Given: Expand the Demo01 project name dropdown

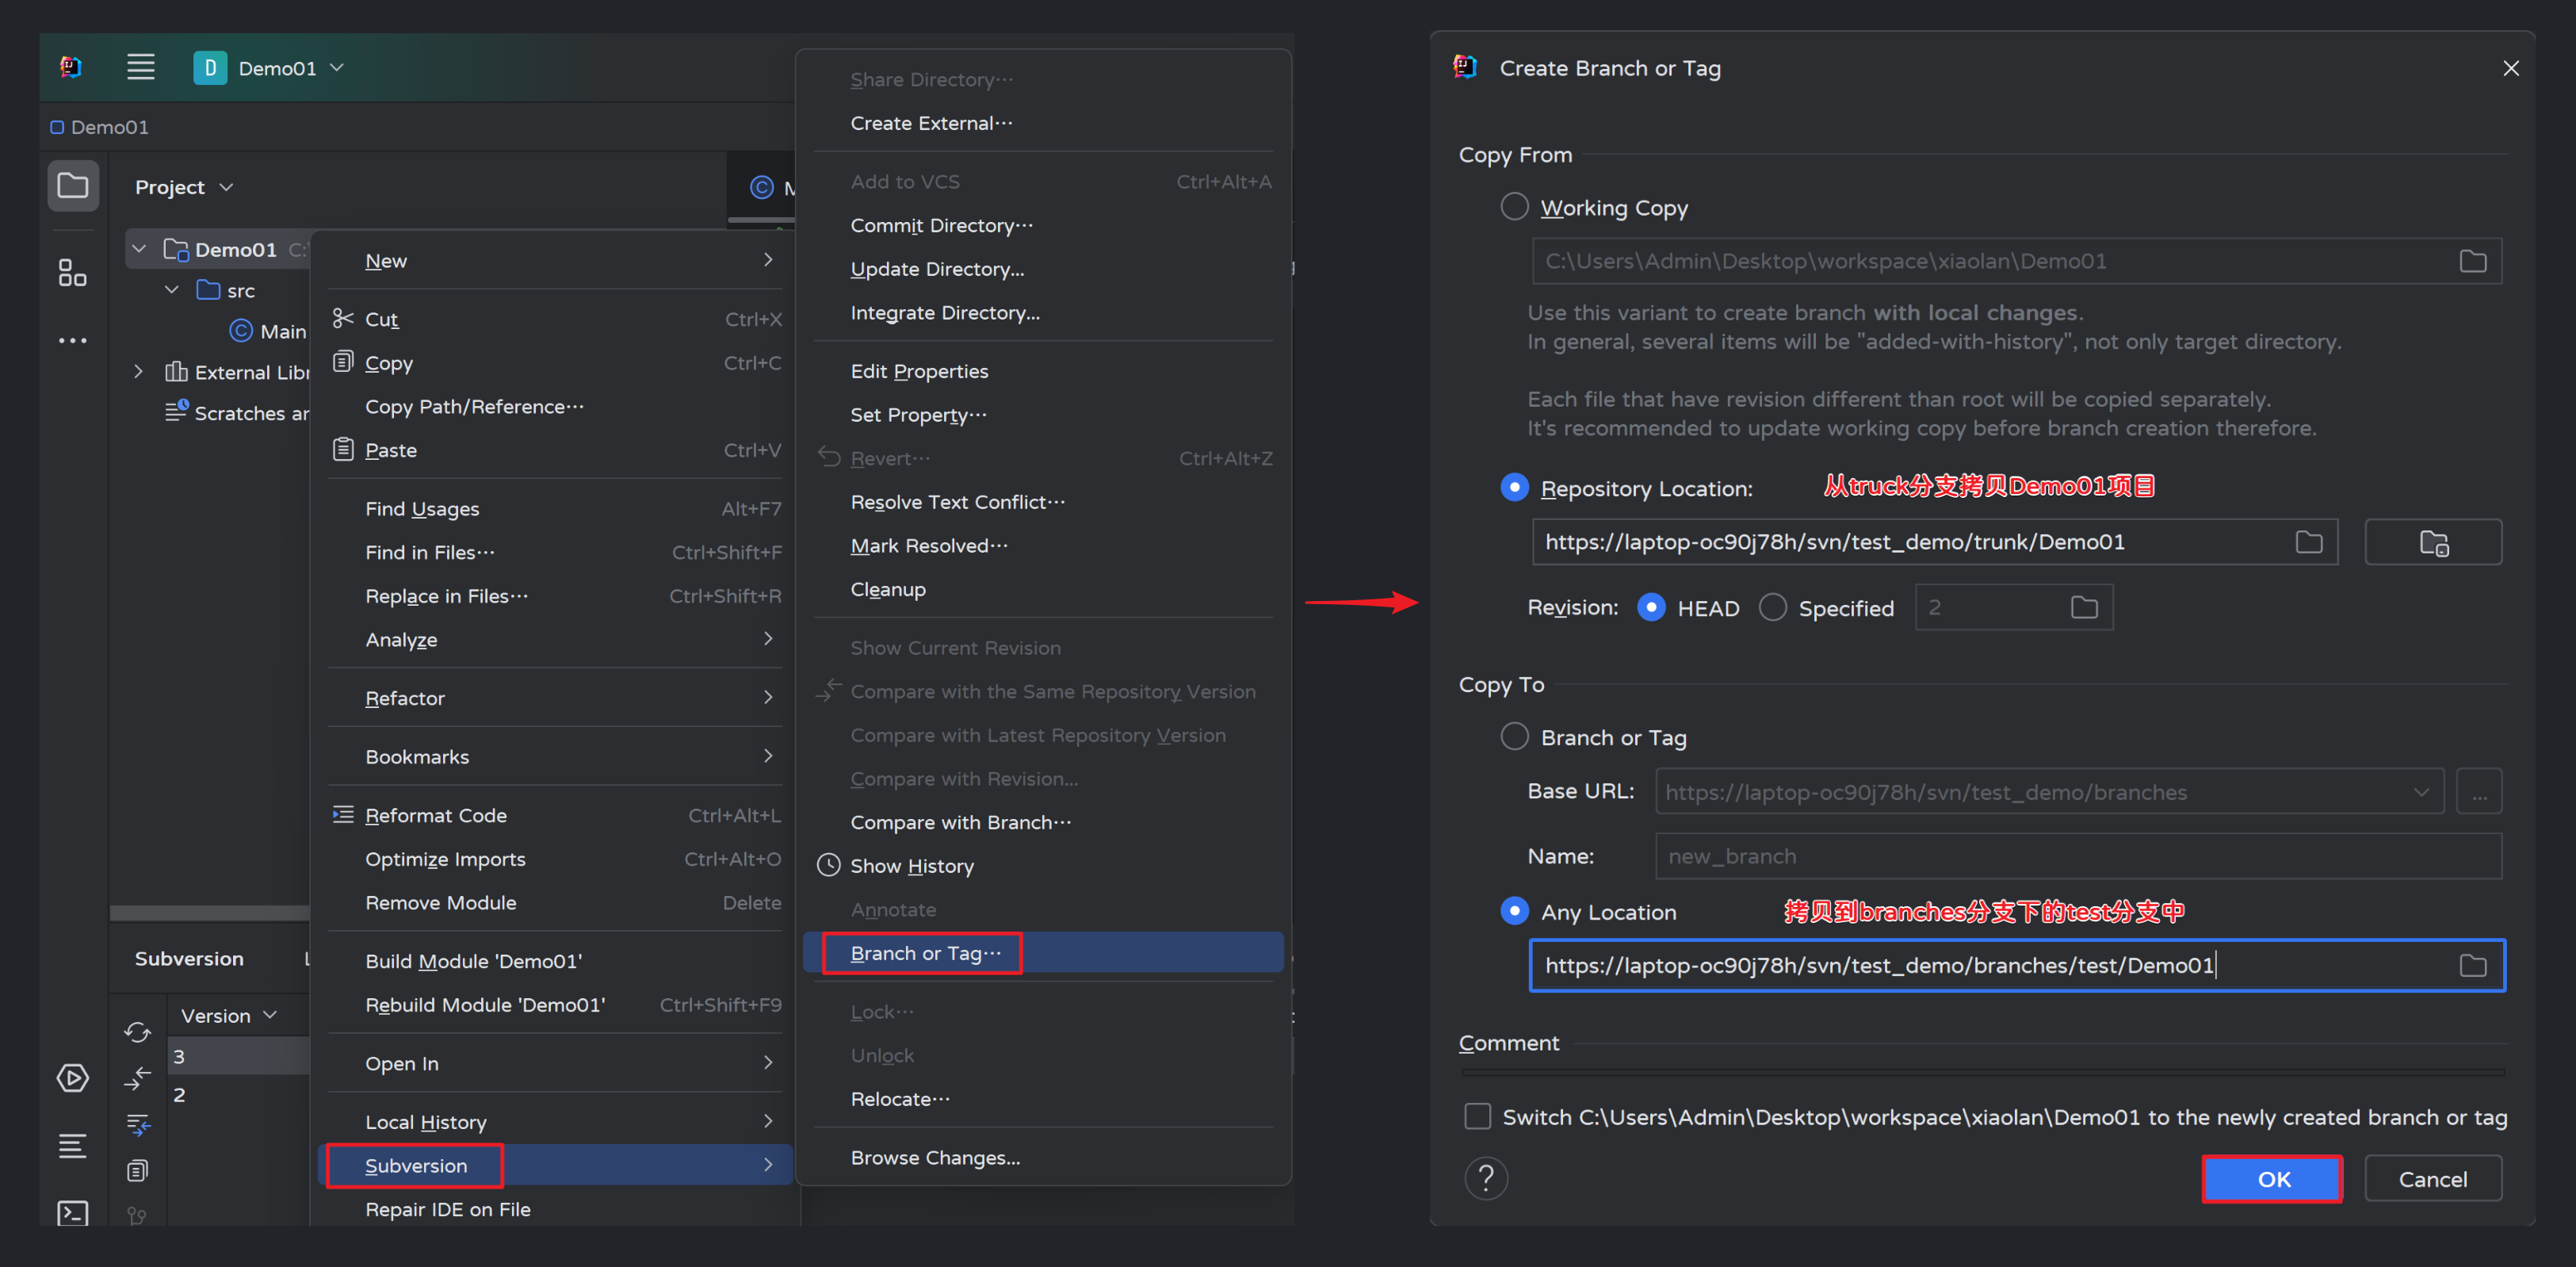Looking at the screenshot, I should tap(337, 68).
